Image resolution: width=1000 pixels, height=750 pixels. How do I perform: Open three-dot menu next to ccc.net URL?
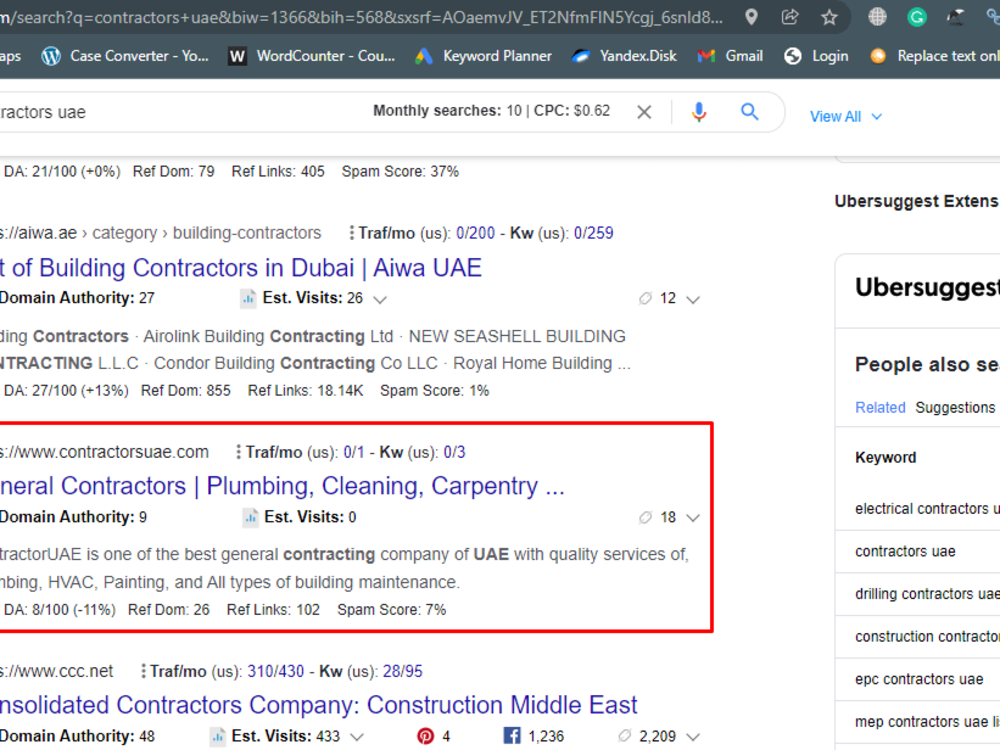click(143, 672)
